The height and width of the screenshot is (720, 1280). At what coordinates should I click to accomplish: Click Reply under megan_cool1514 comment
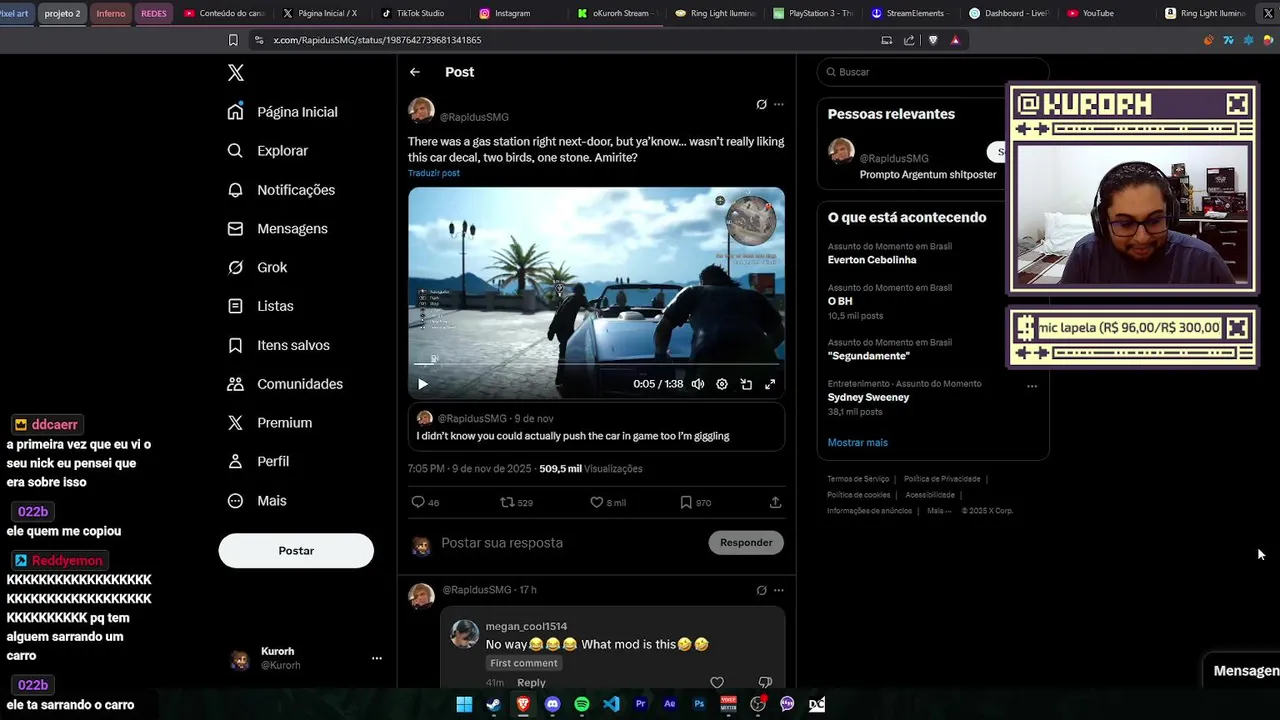[531, 683]
